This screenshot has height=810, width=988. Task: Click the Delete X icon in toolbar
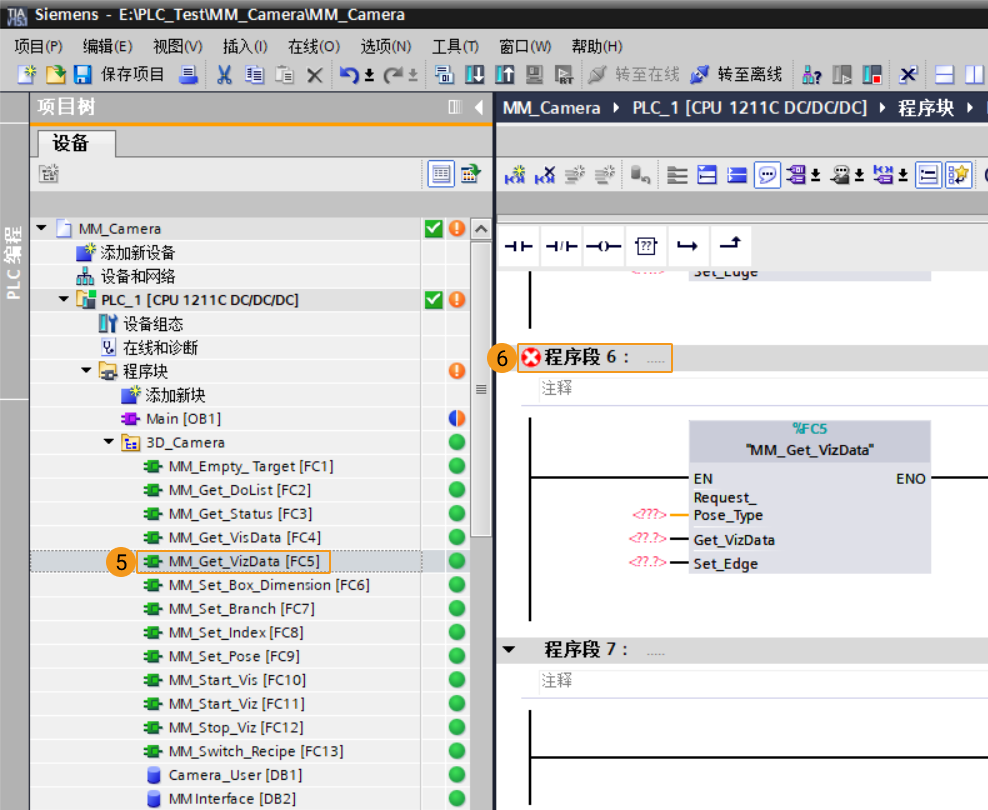314,76
